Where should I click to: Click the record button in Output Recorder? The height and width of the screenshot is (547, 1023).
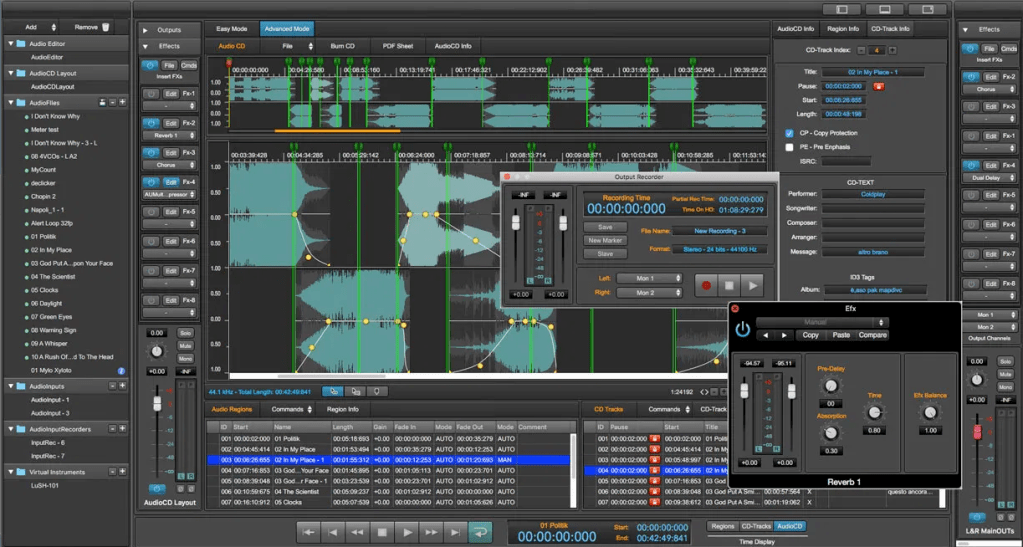tap(706, 286)
